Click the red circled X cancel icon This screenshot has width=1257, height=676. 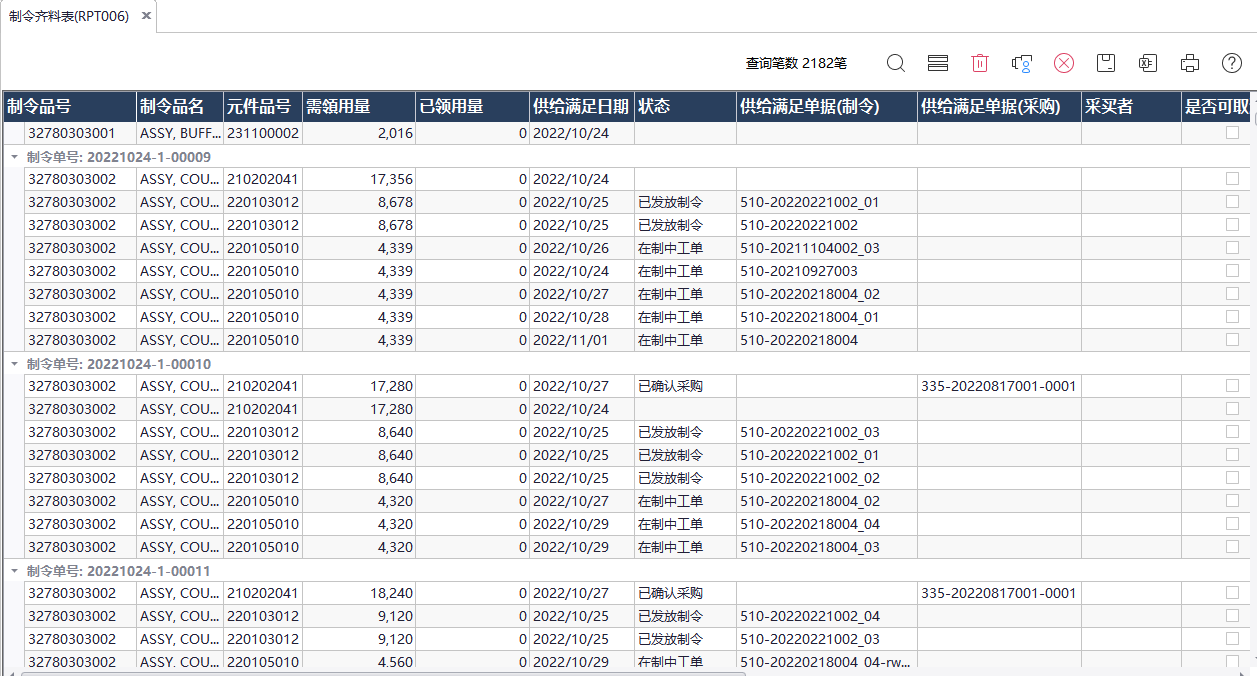click(1064, 63)
